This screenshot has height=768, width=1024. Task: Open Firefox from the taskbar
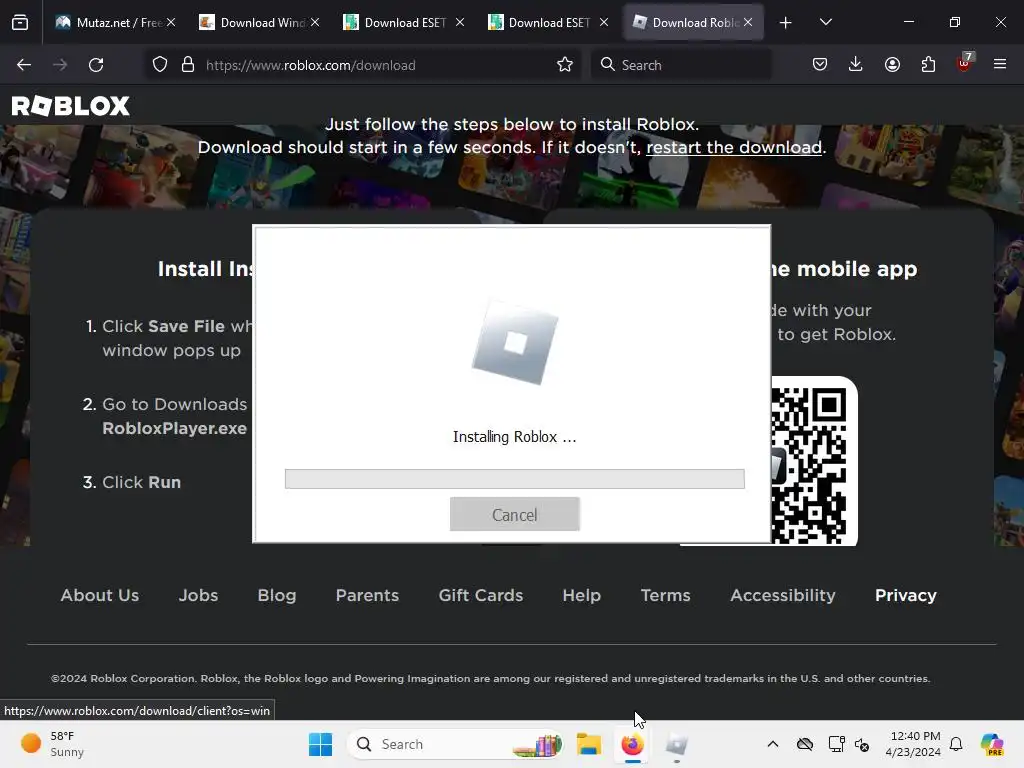[632, 744]
